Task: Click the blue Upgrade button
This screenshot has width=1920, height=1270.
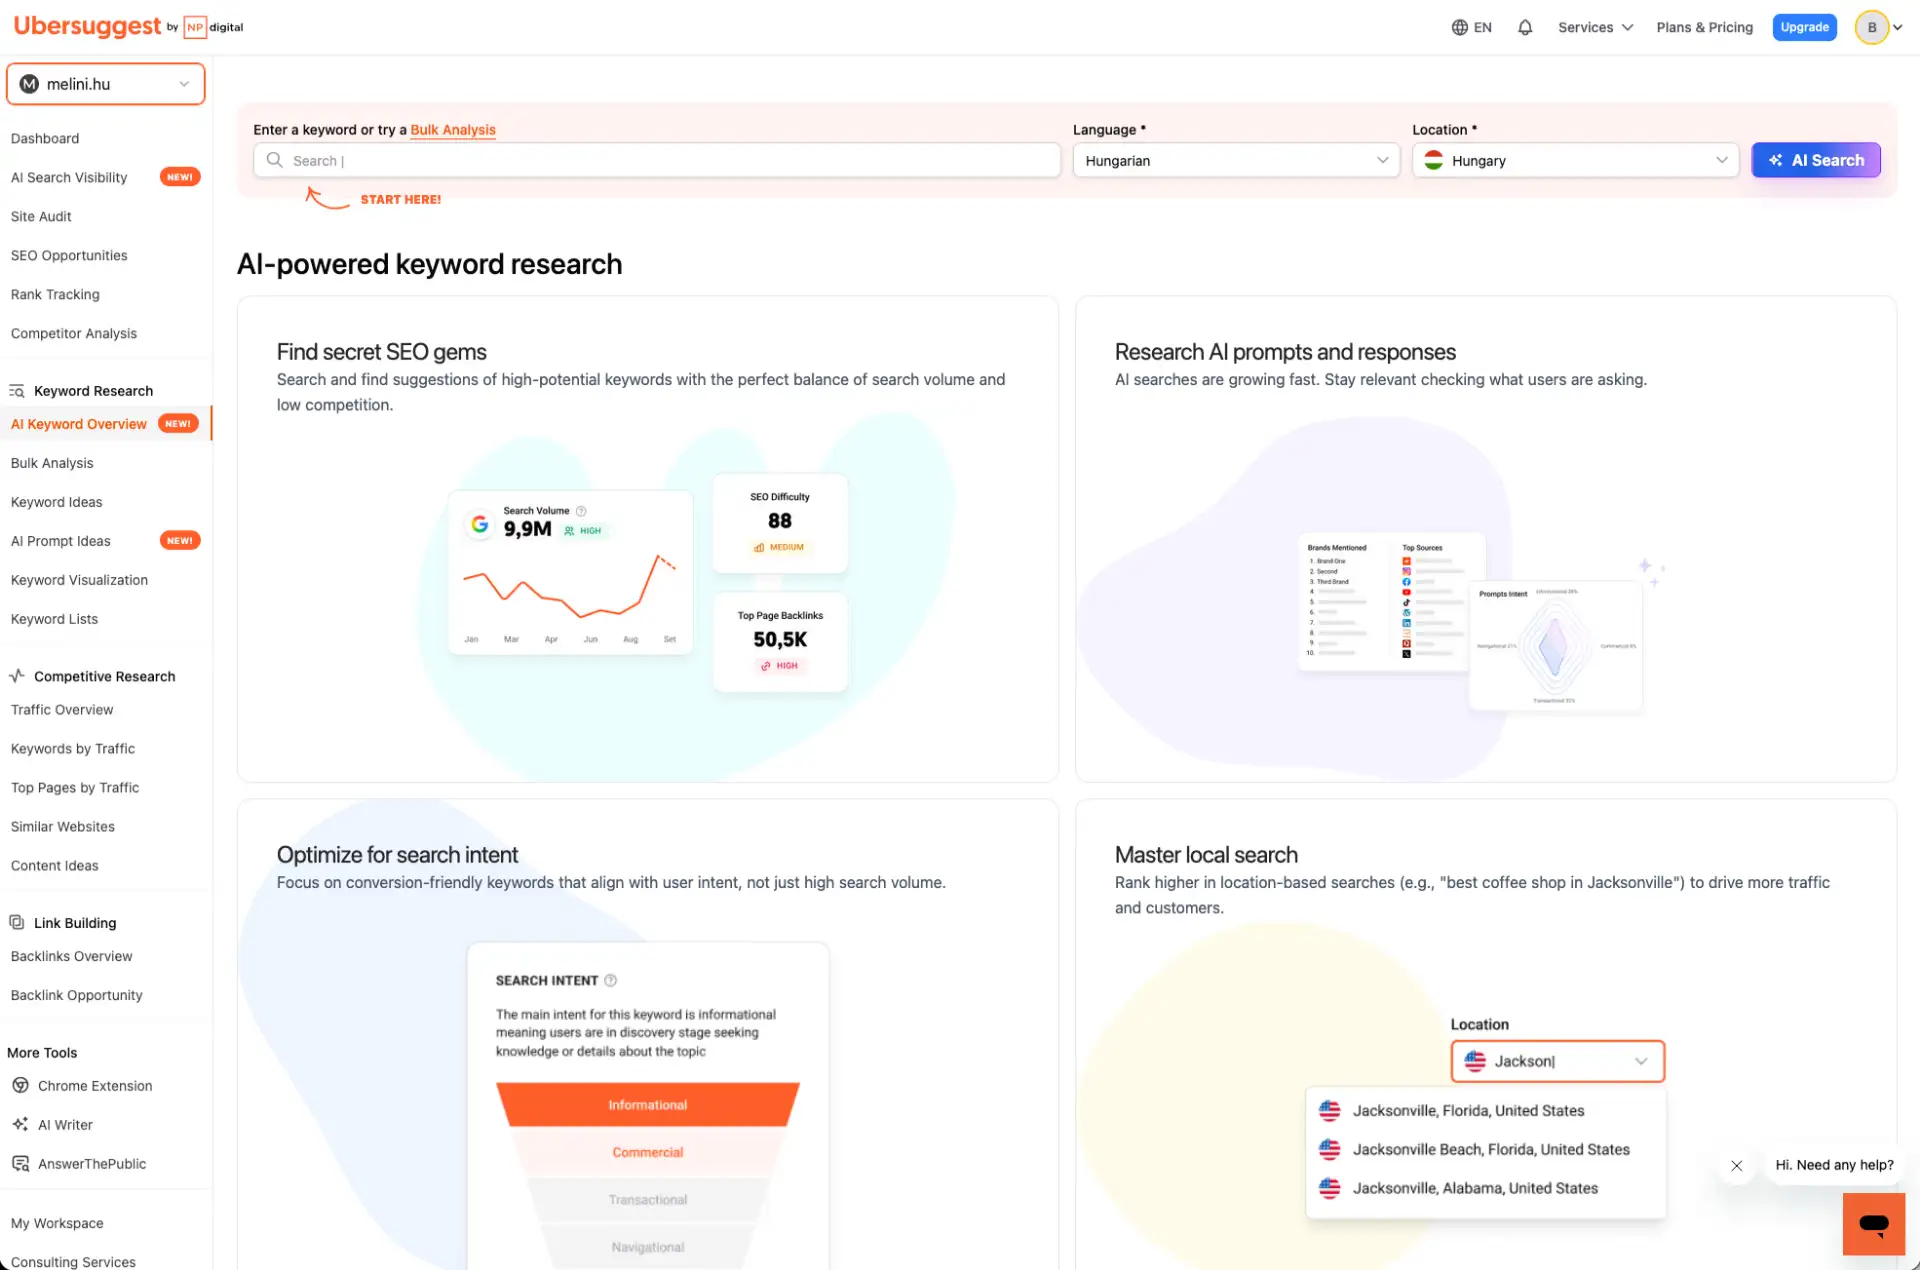Action: click(1804, 28)
